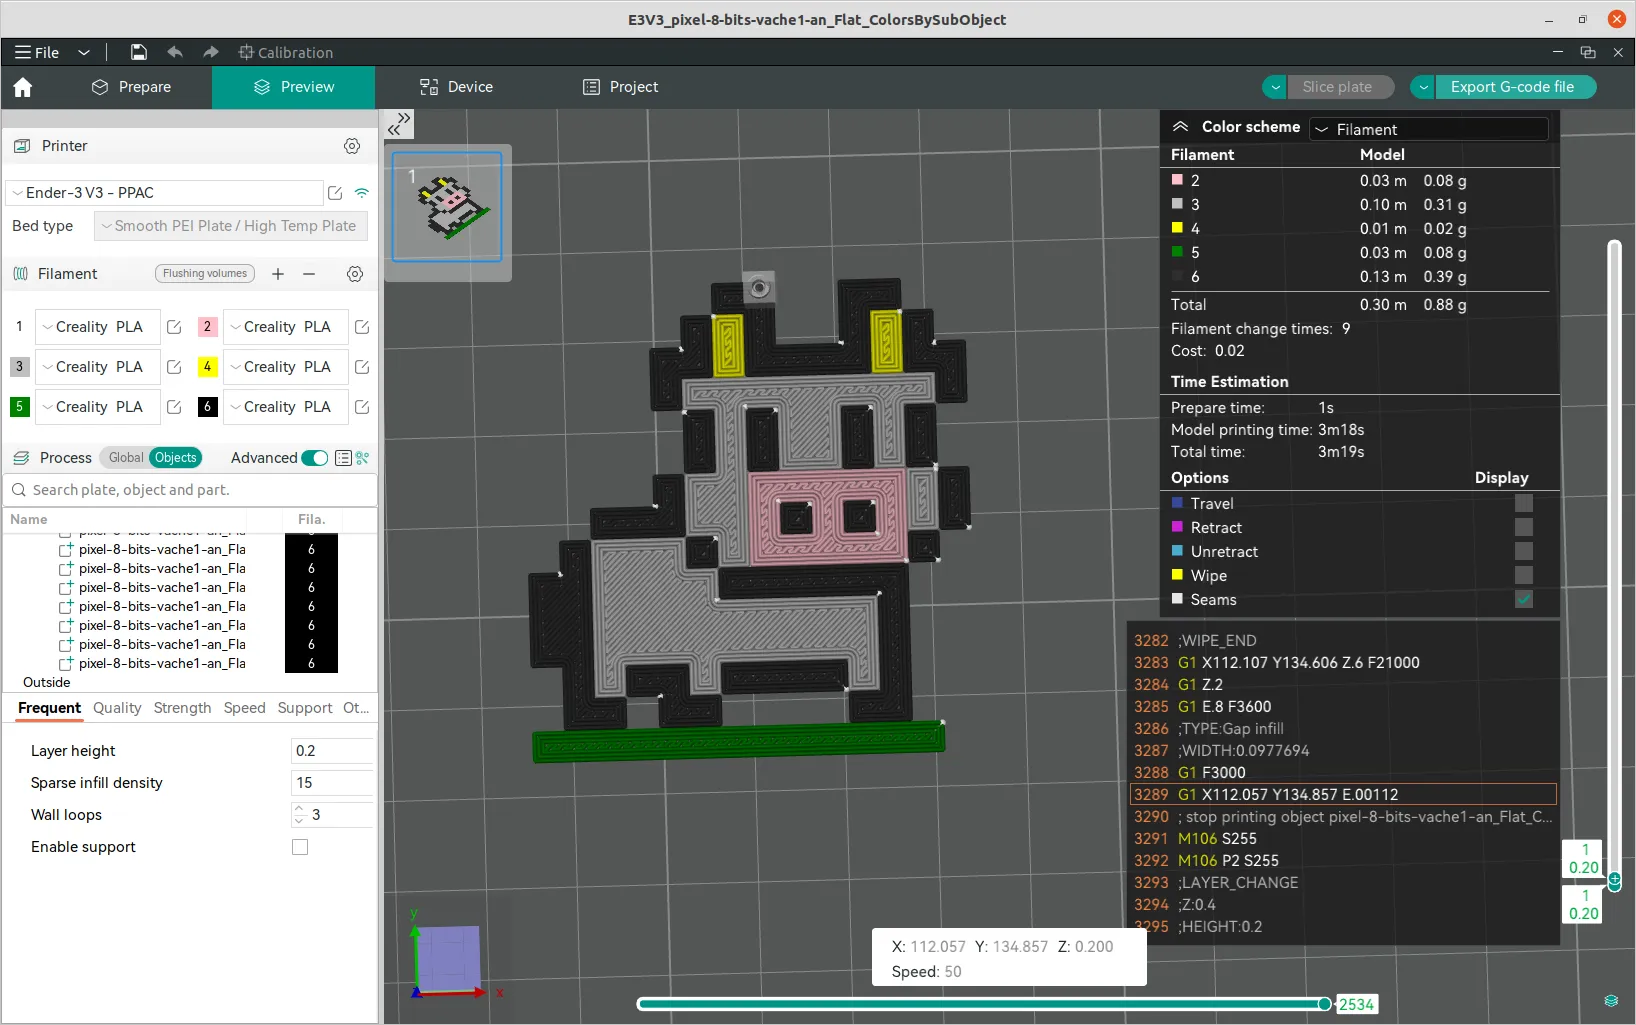The height and width of the screenshot is (1025, 1636).
Task: Show the Flushing volumes dialog
Action: point(204,274)
